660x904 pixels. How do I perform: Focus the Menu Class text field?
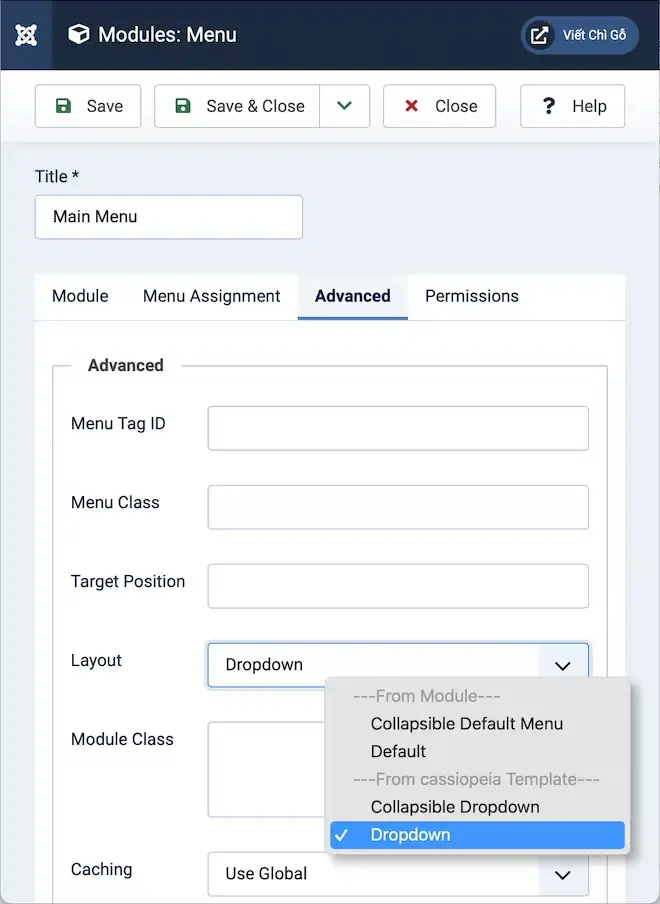[397, 507]
